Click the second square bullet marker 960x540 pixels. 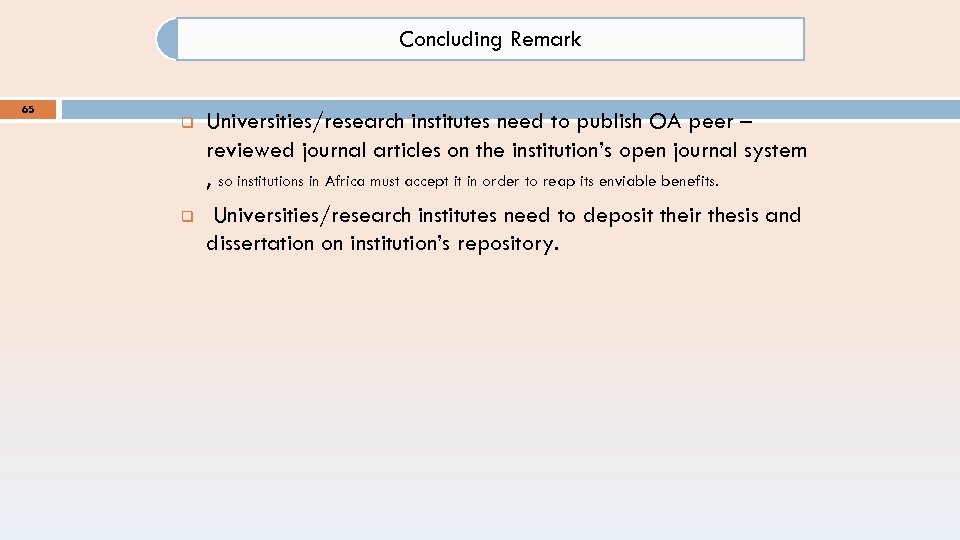tap(186, 216)
